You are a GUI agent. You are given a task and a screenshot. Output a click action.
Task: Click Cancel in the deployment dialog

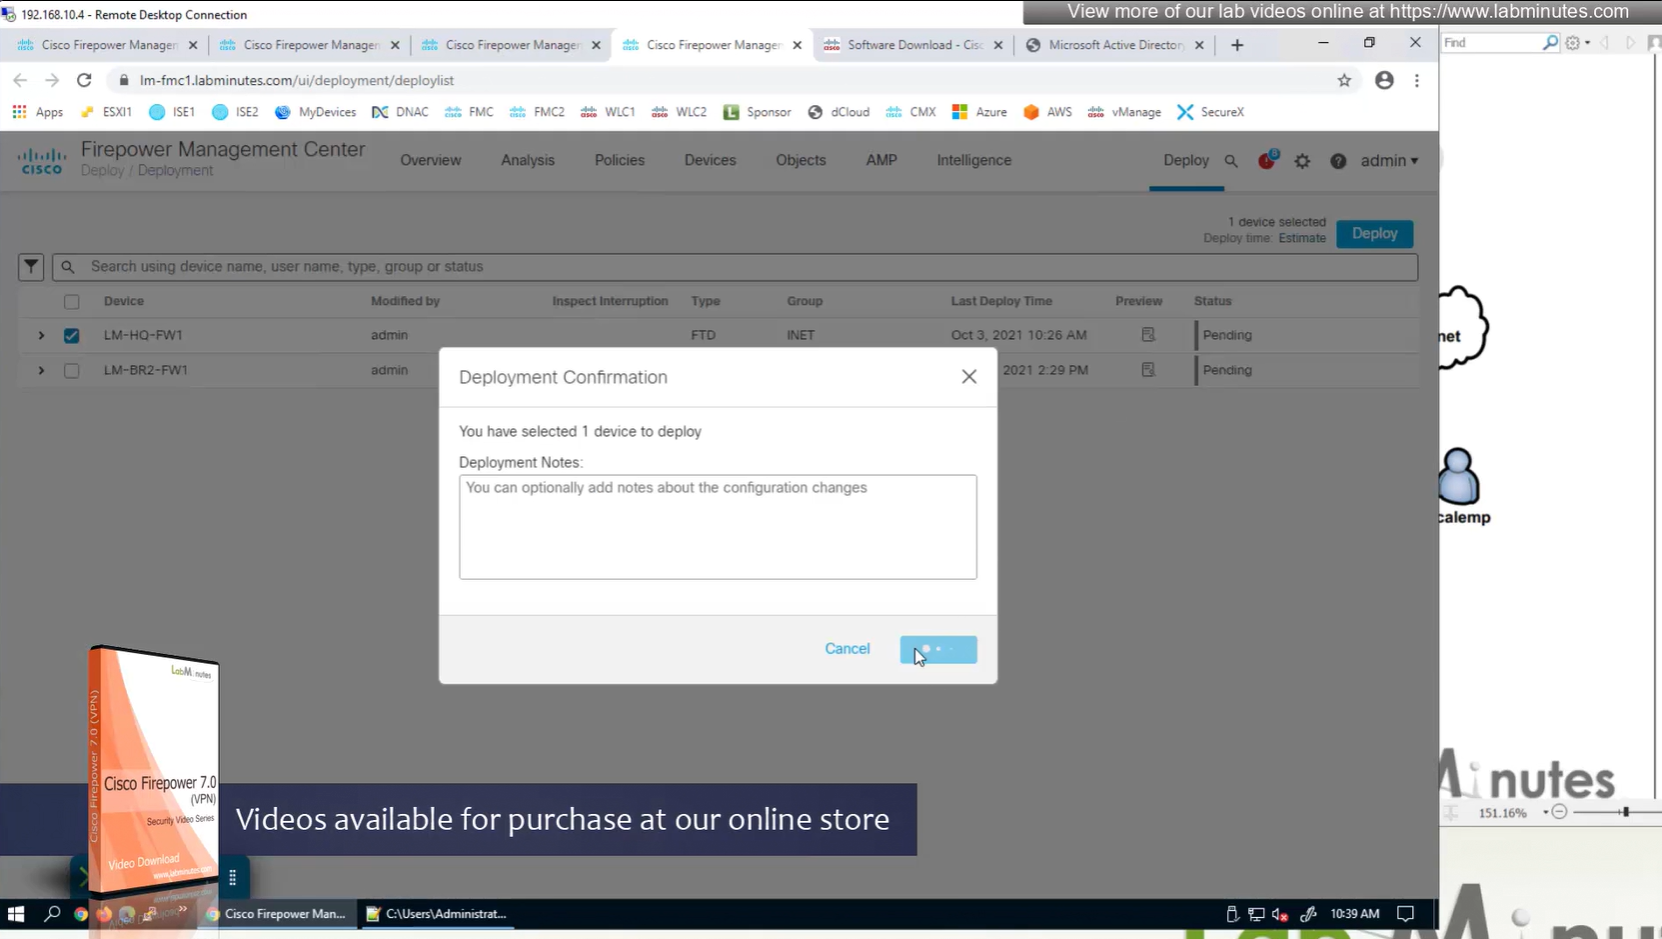(x=847, y=649)
